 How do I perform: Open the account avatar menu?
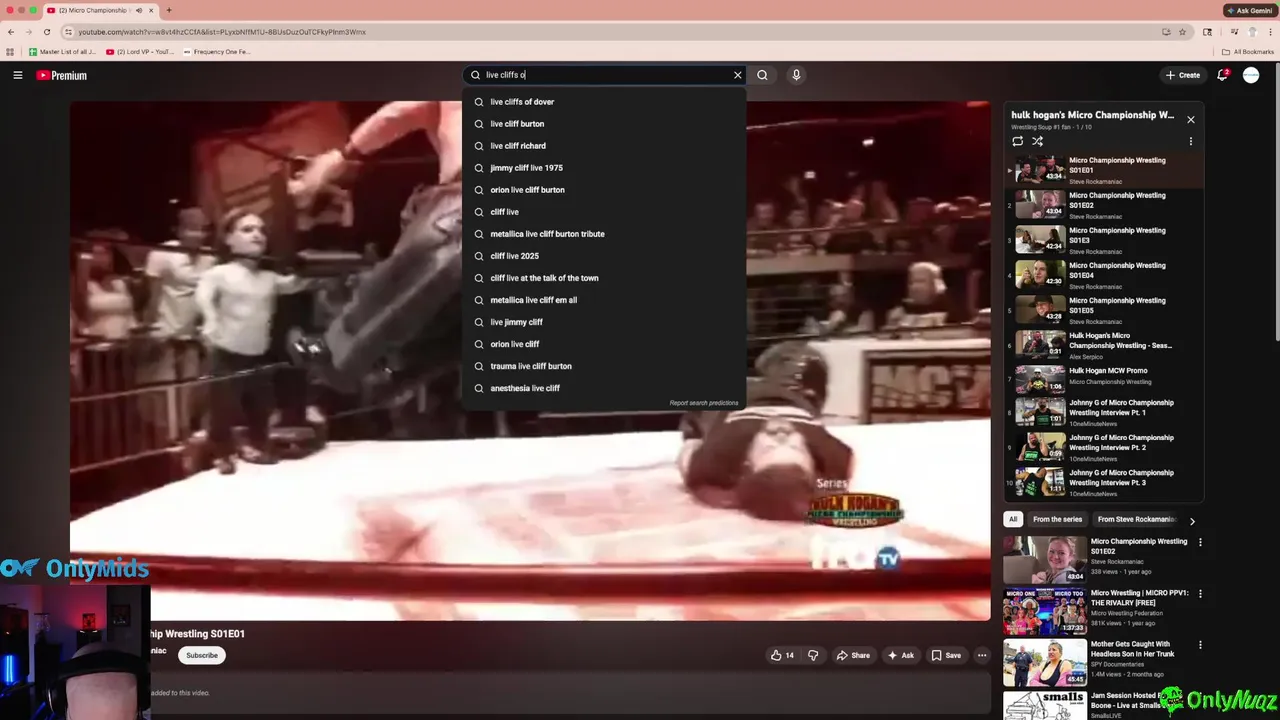(x=1251, y=75)
